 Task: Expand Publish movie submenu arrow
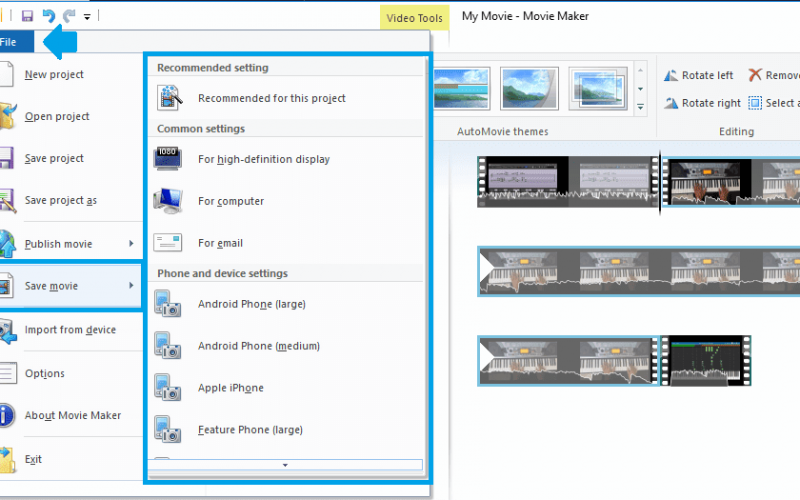[131, 244]
